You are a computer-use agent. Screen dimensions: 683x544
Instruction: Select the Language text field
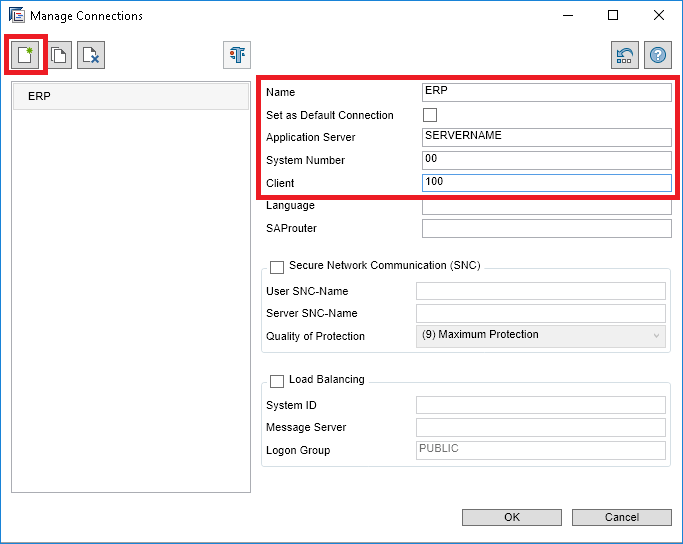click(x=546, y=206)
